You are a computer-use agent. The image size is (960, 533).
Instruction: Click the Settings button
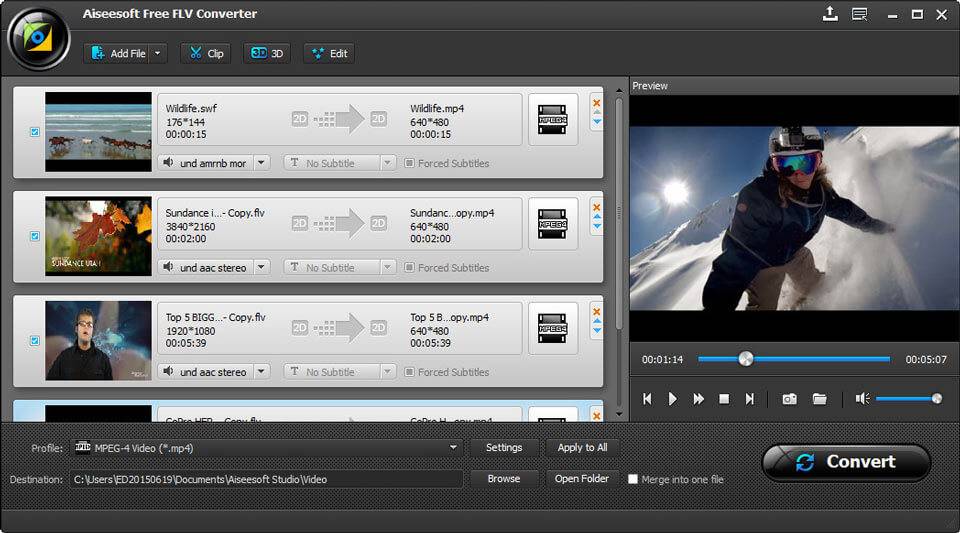point(504,448)
